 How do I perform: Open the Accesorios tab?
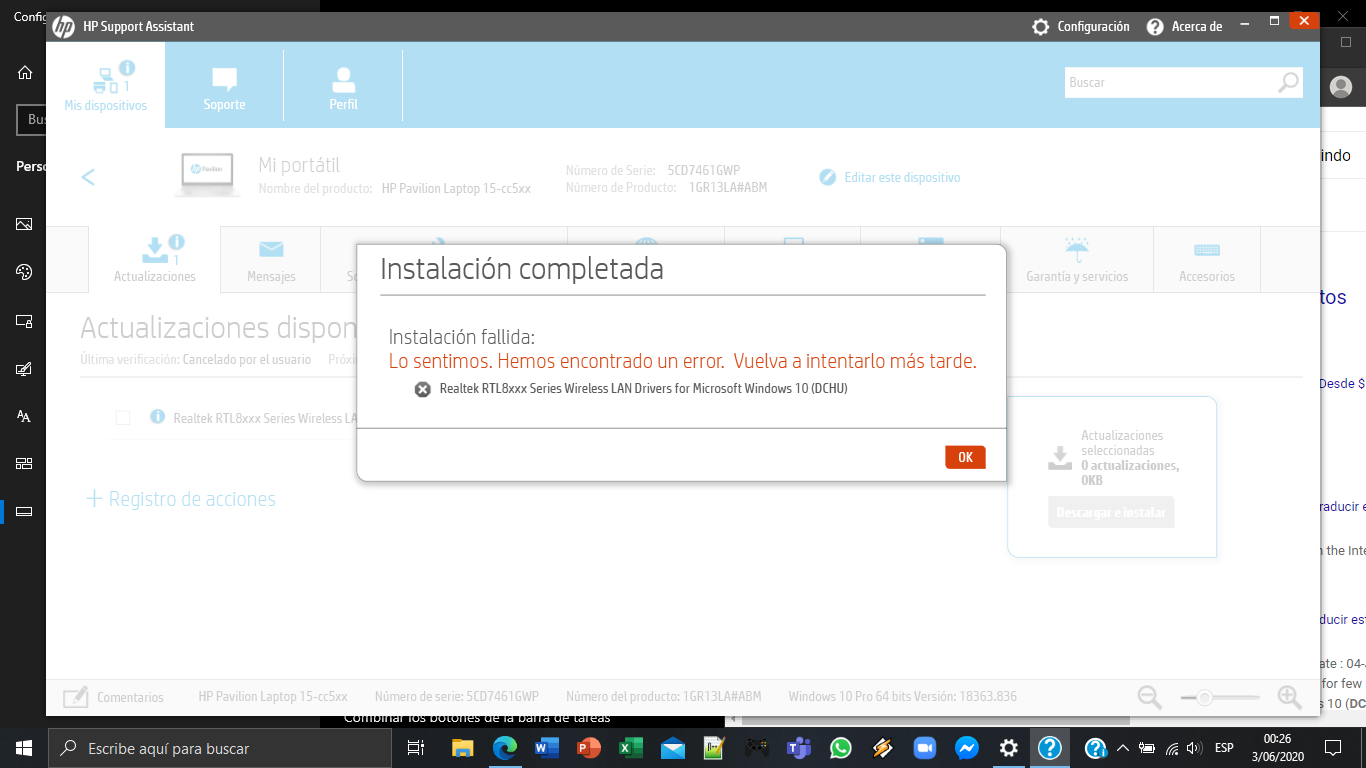(1207, 259)
